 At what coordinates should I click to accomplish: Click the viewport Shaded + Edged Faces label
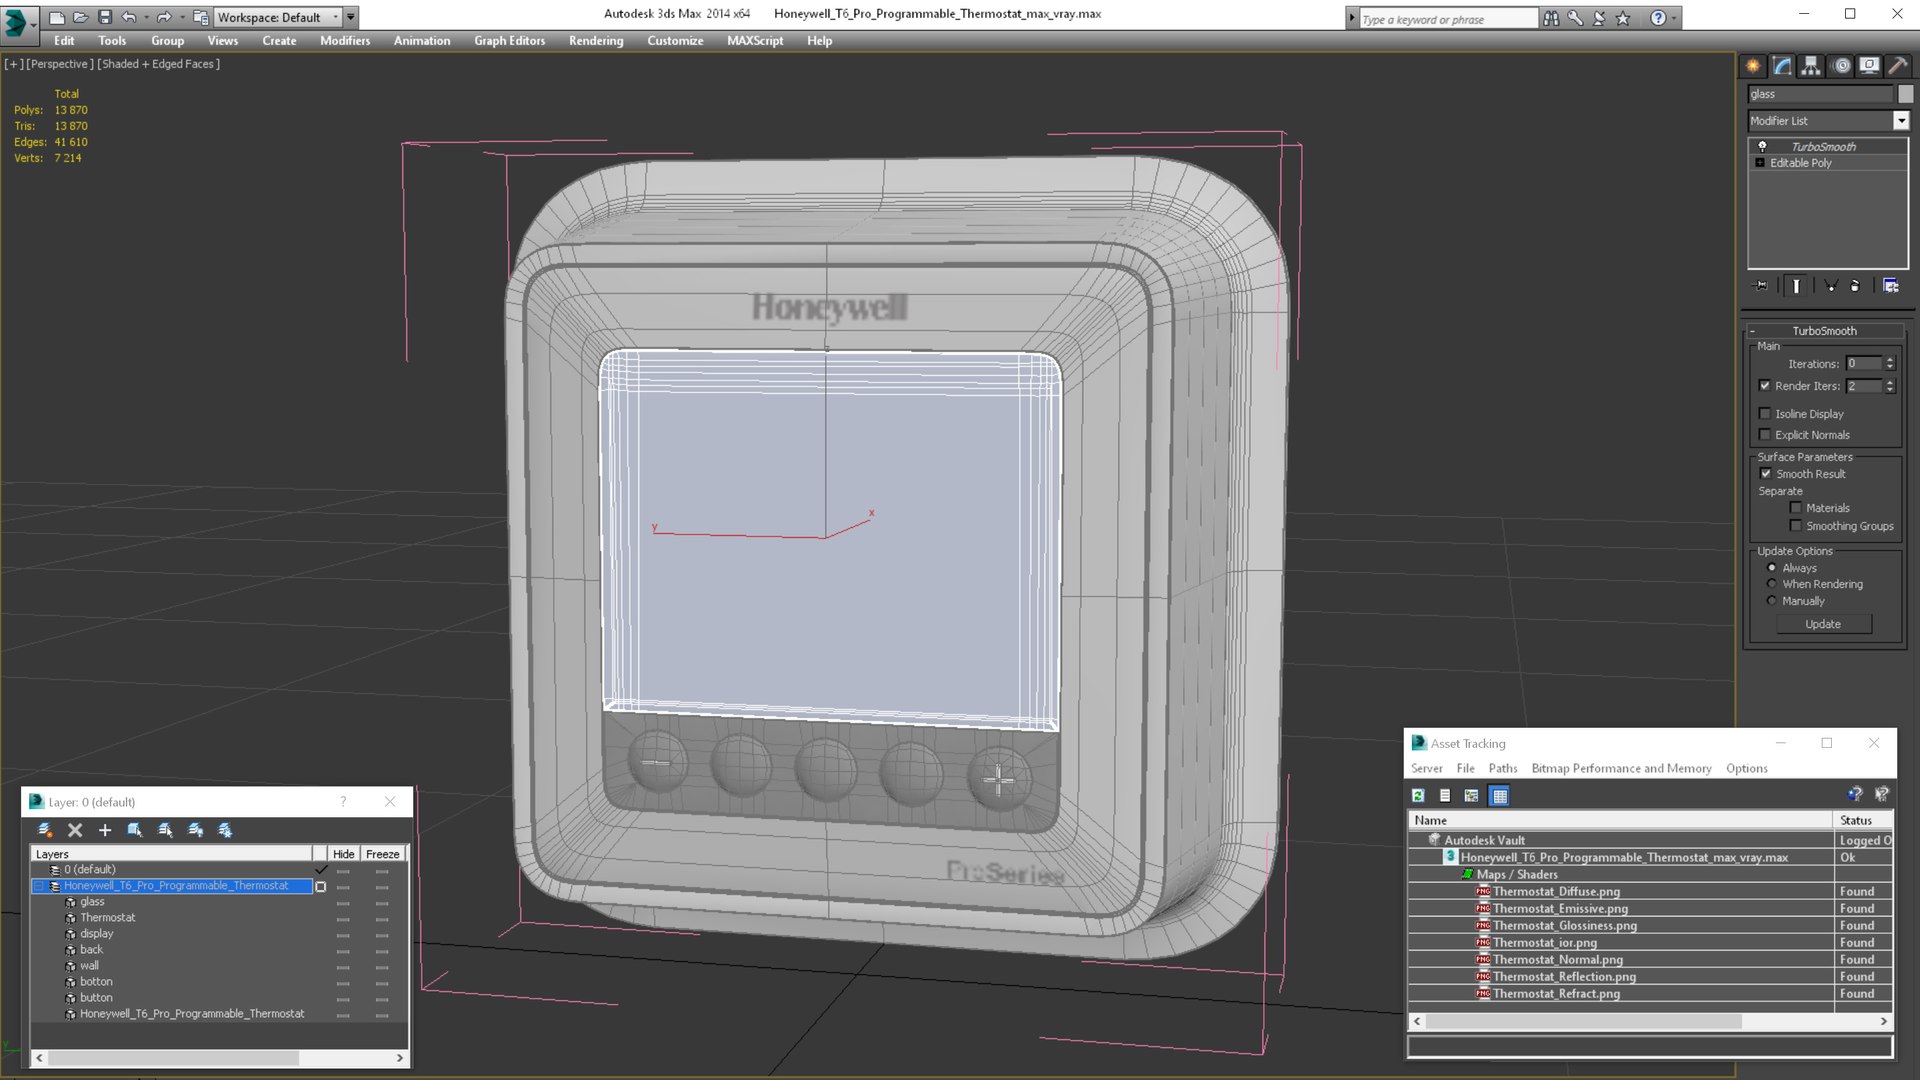coord(158,64)
